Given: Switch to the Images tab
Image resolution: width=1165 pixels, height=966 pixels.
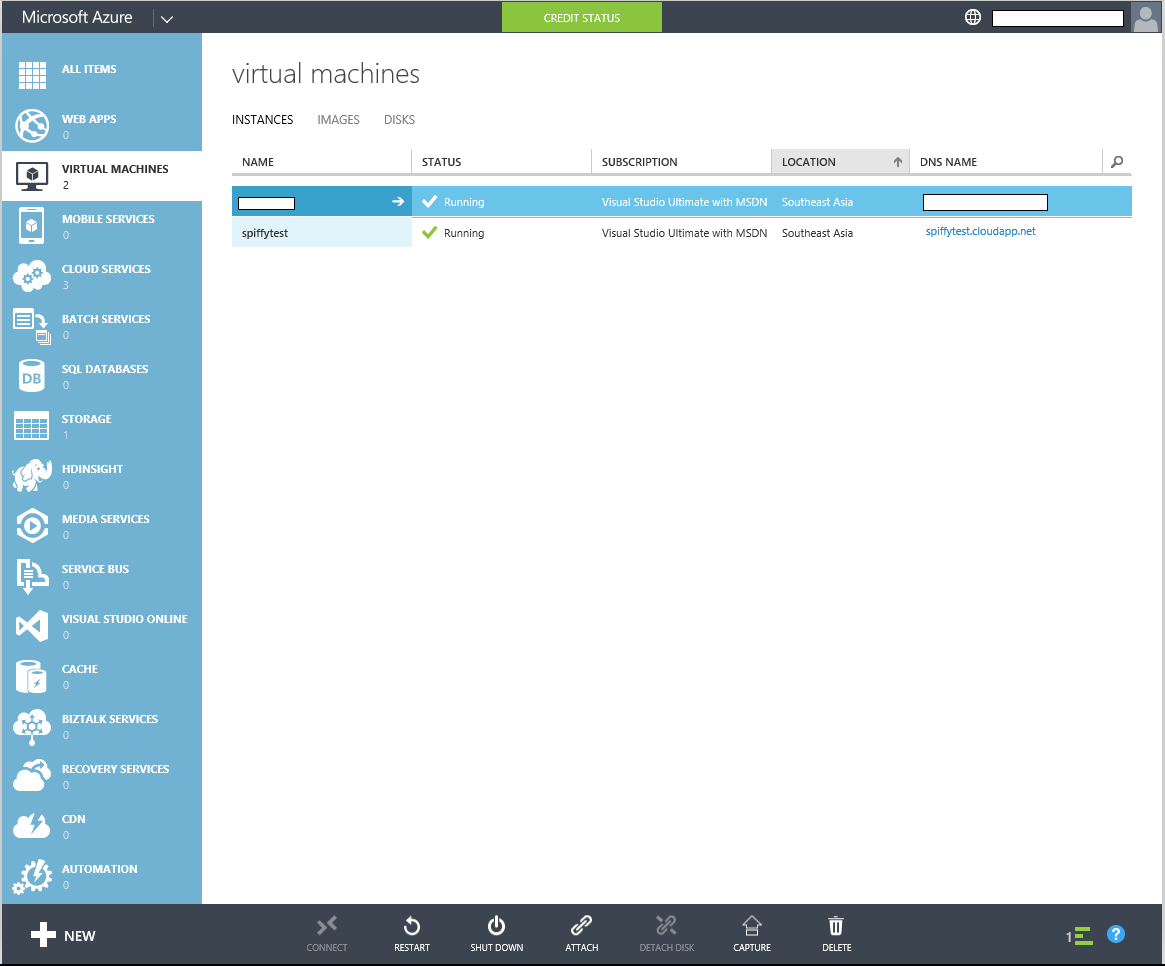Looking at the screenshot, I should pos(338,120).
